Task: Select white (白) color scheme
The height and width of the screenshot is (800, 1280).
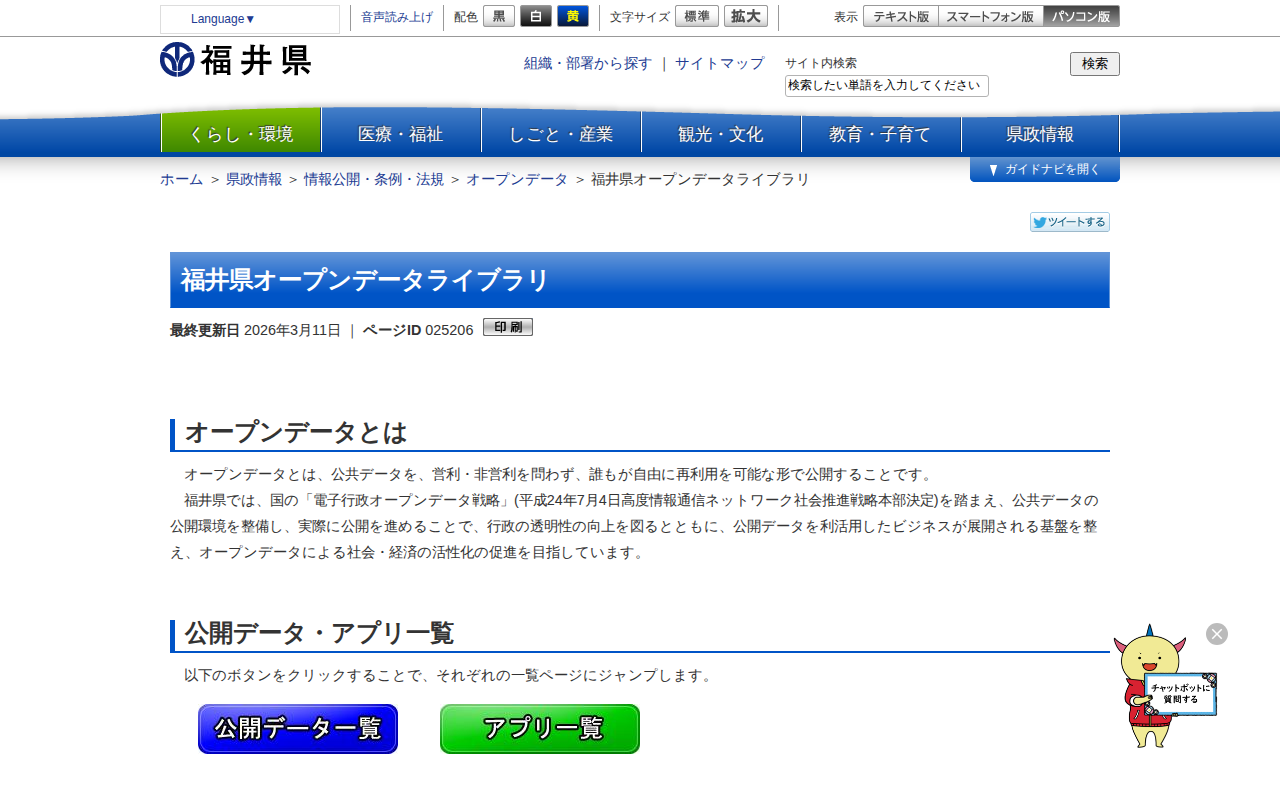Action: point(536,16)
